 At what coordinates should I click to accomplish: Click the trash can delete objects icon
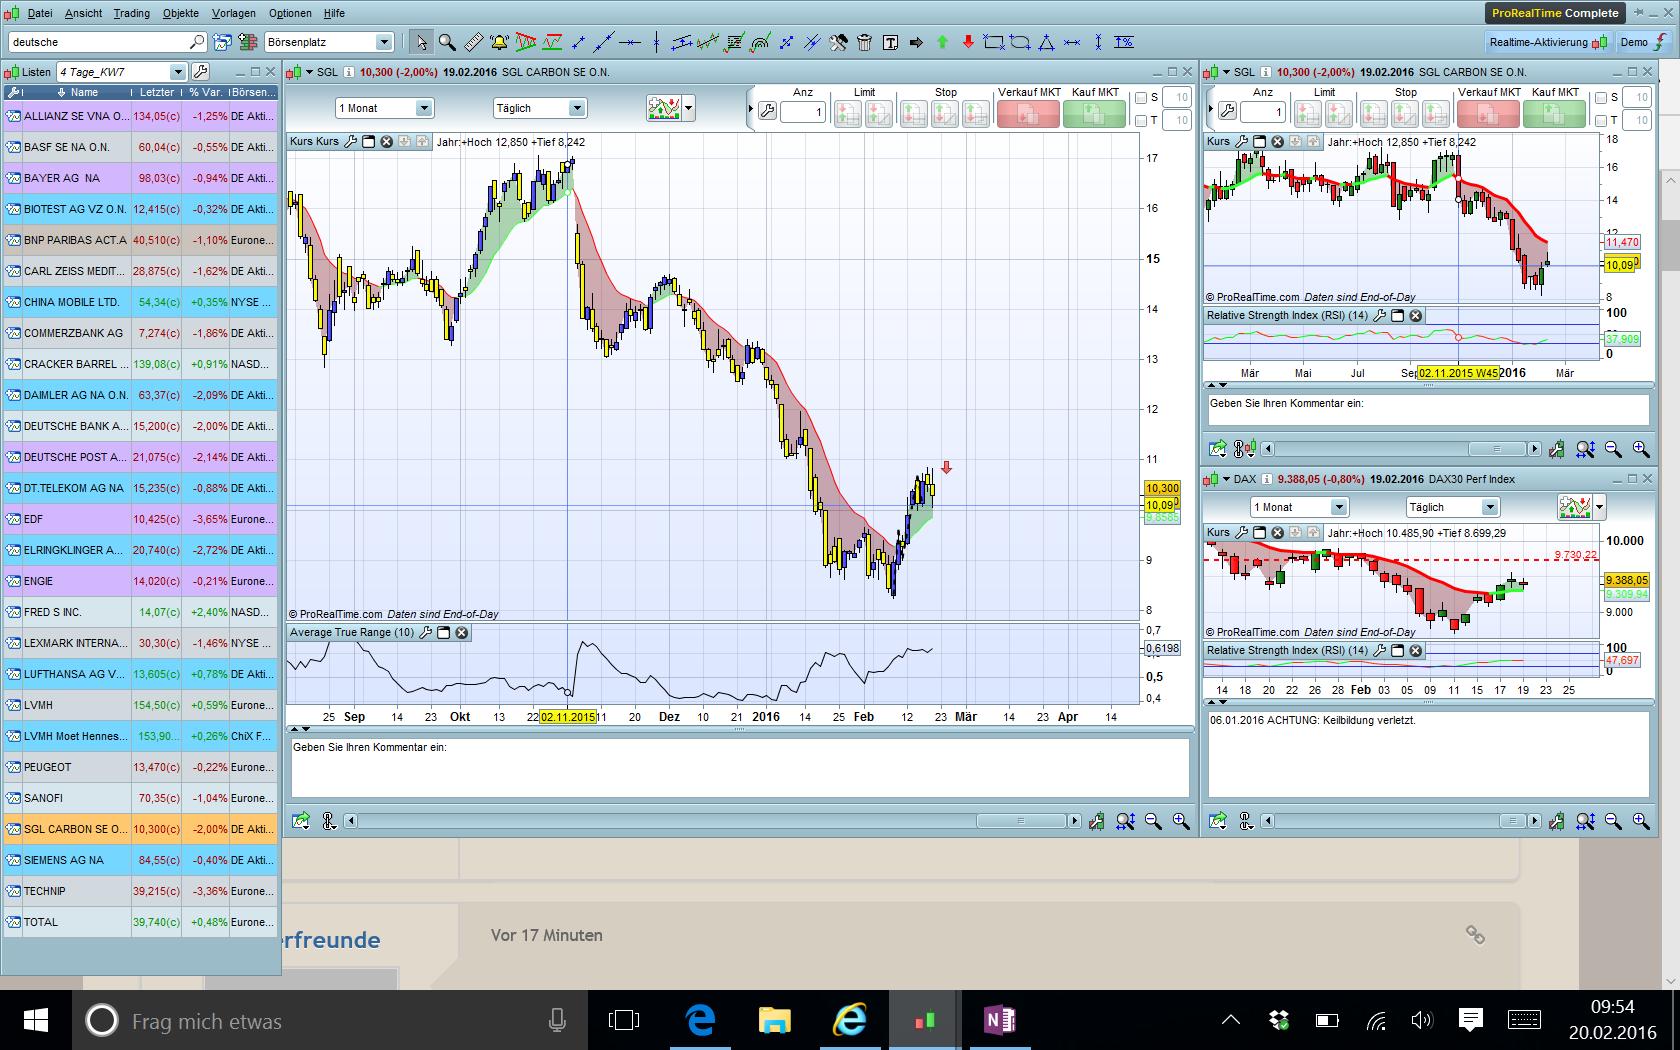click(x=864, y=42)
